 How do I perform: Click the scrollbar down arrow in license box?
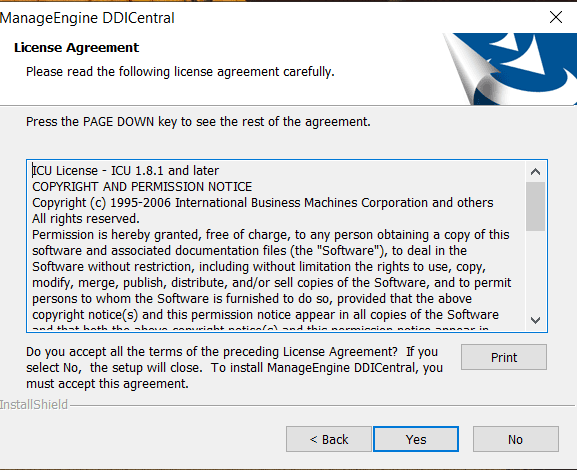(535, 320)
